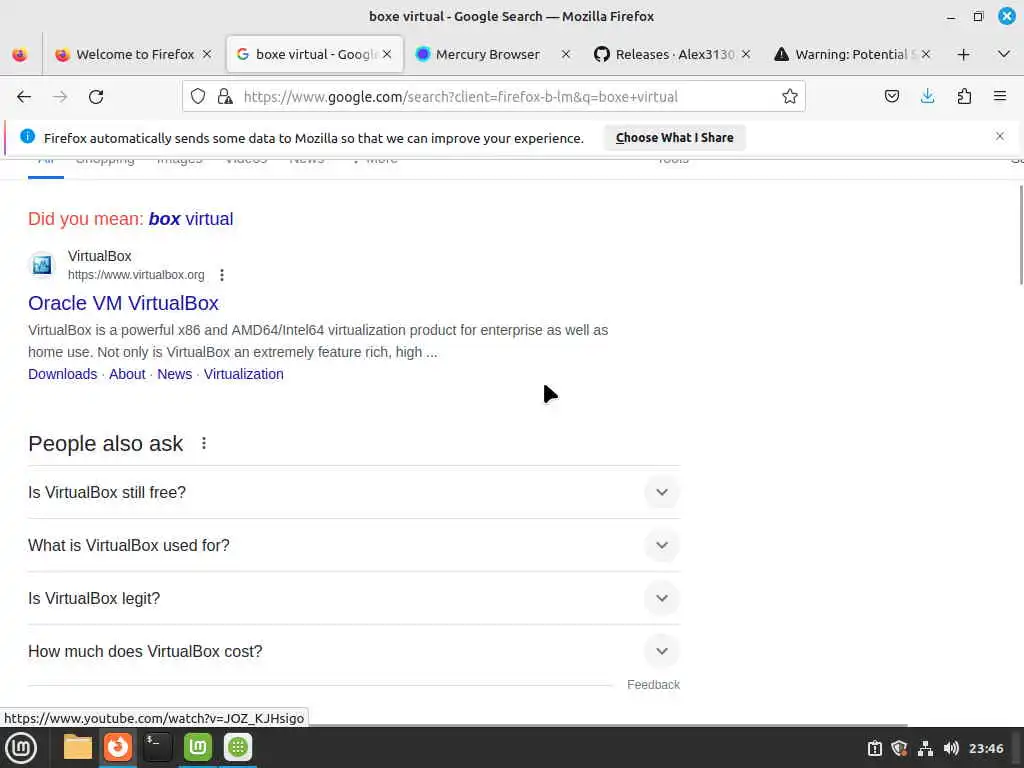Open Firefox application hamburger menu

(x=1000, y=97)
